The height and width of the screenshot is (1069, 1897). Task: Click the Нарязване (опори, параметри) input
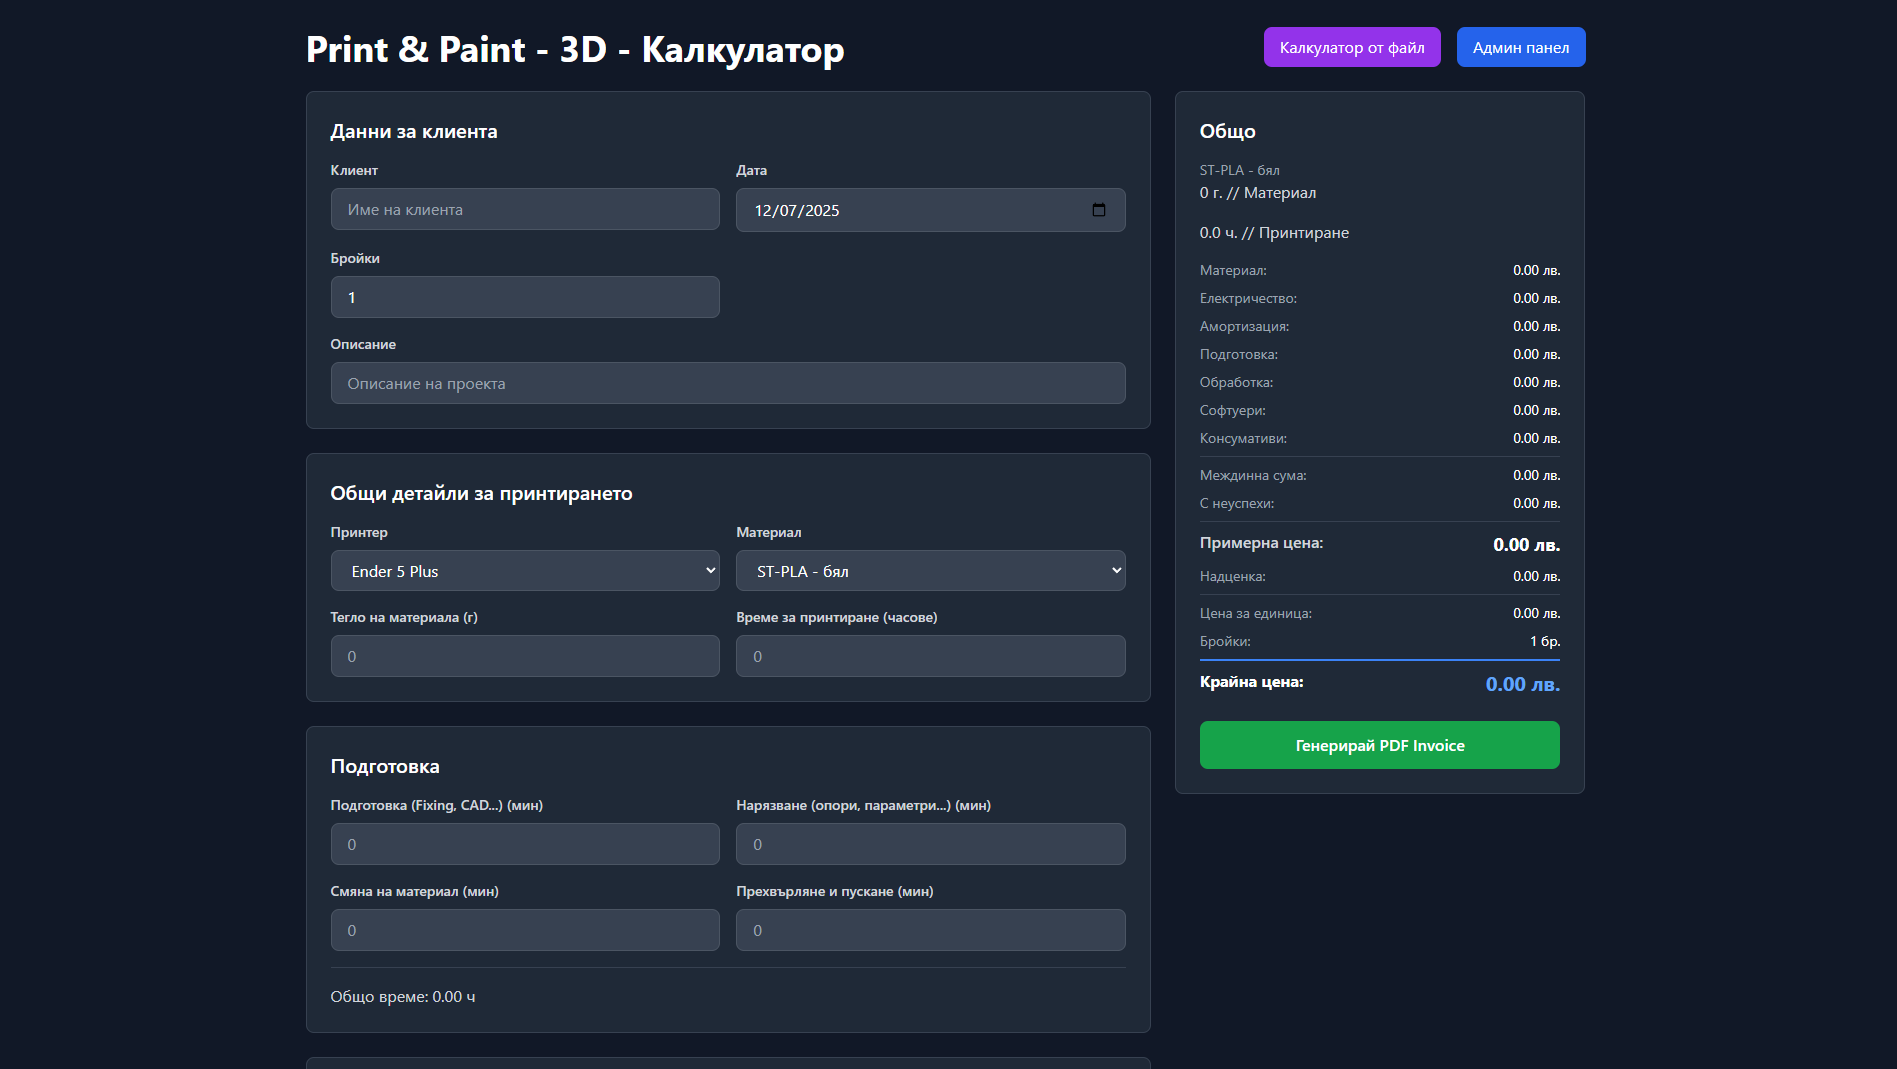point(930,843)
